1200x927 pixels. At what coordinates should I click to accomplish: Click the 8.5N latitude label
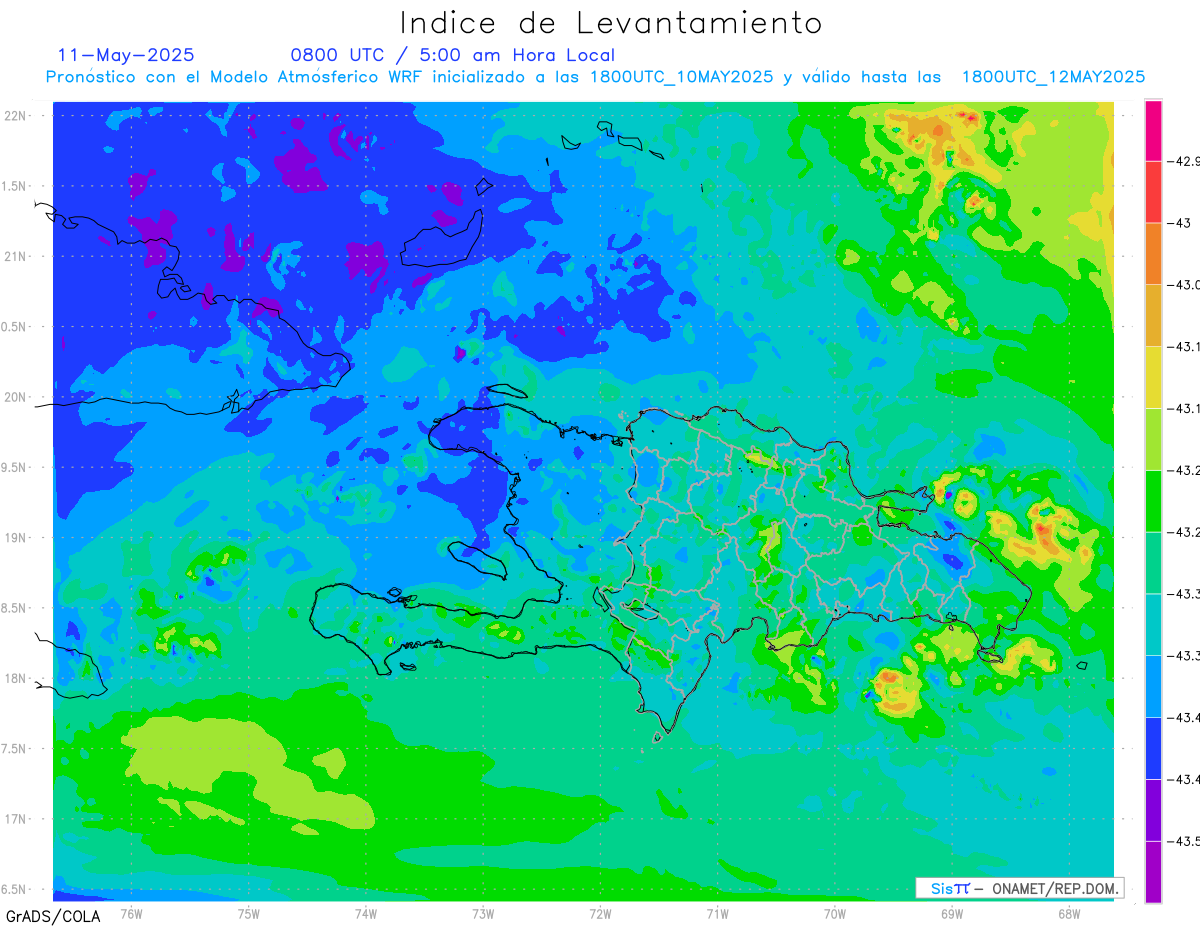[14, 608]
